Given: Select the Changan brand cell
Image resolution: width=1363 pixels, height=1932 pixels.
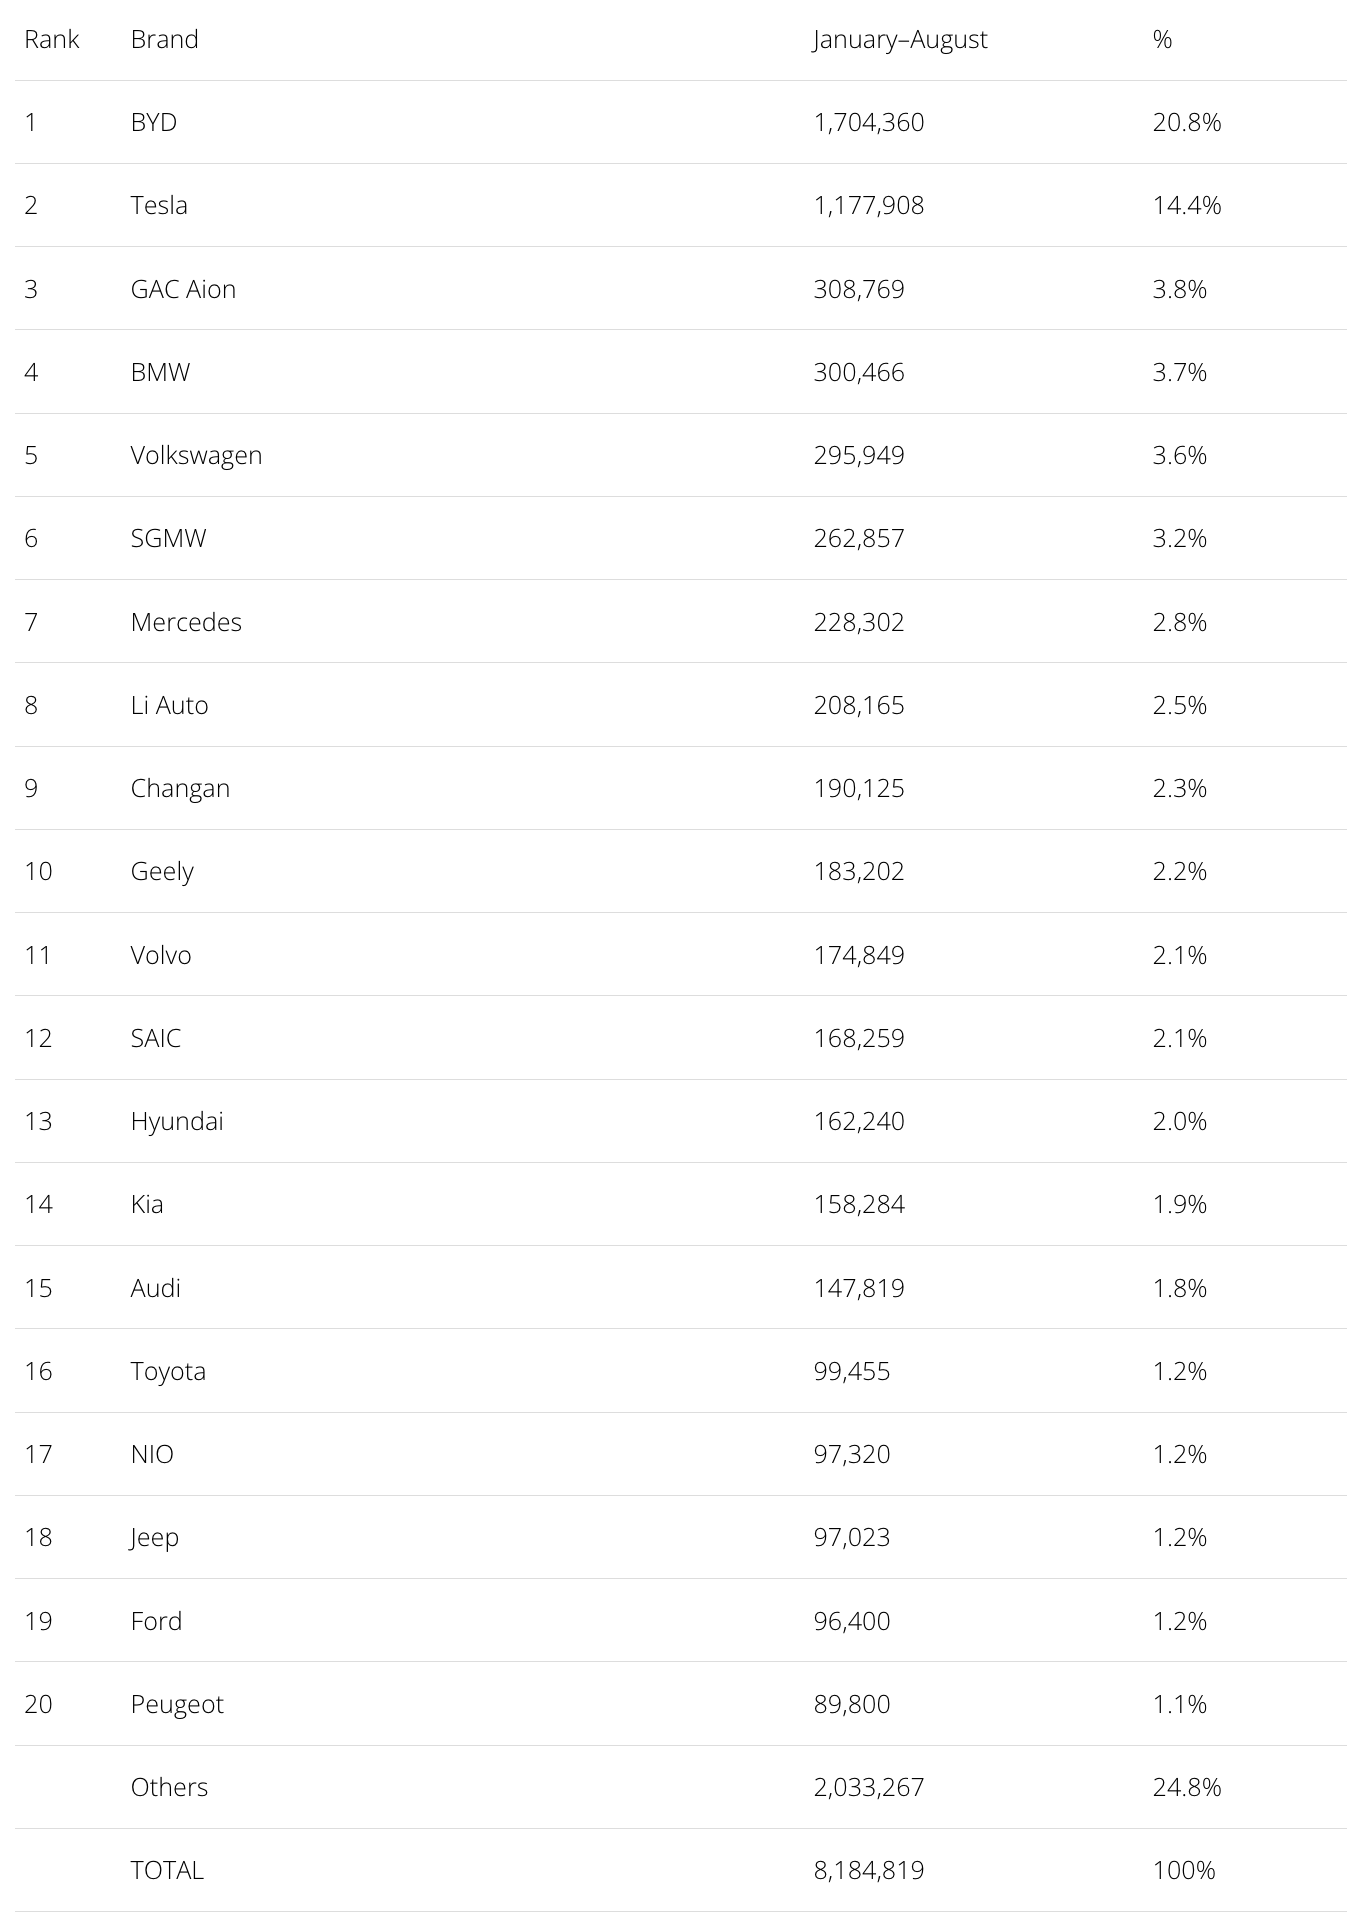Looking at the screenshot, I should click(x=181, y=788).
